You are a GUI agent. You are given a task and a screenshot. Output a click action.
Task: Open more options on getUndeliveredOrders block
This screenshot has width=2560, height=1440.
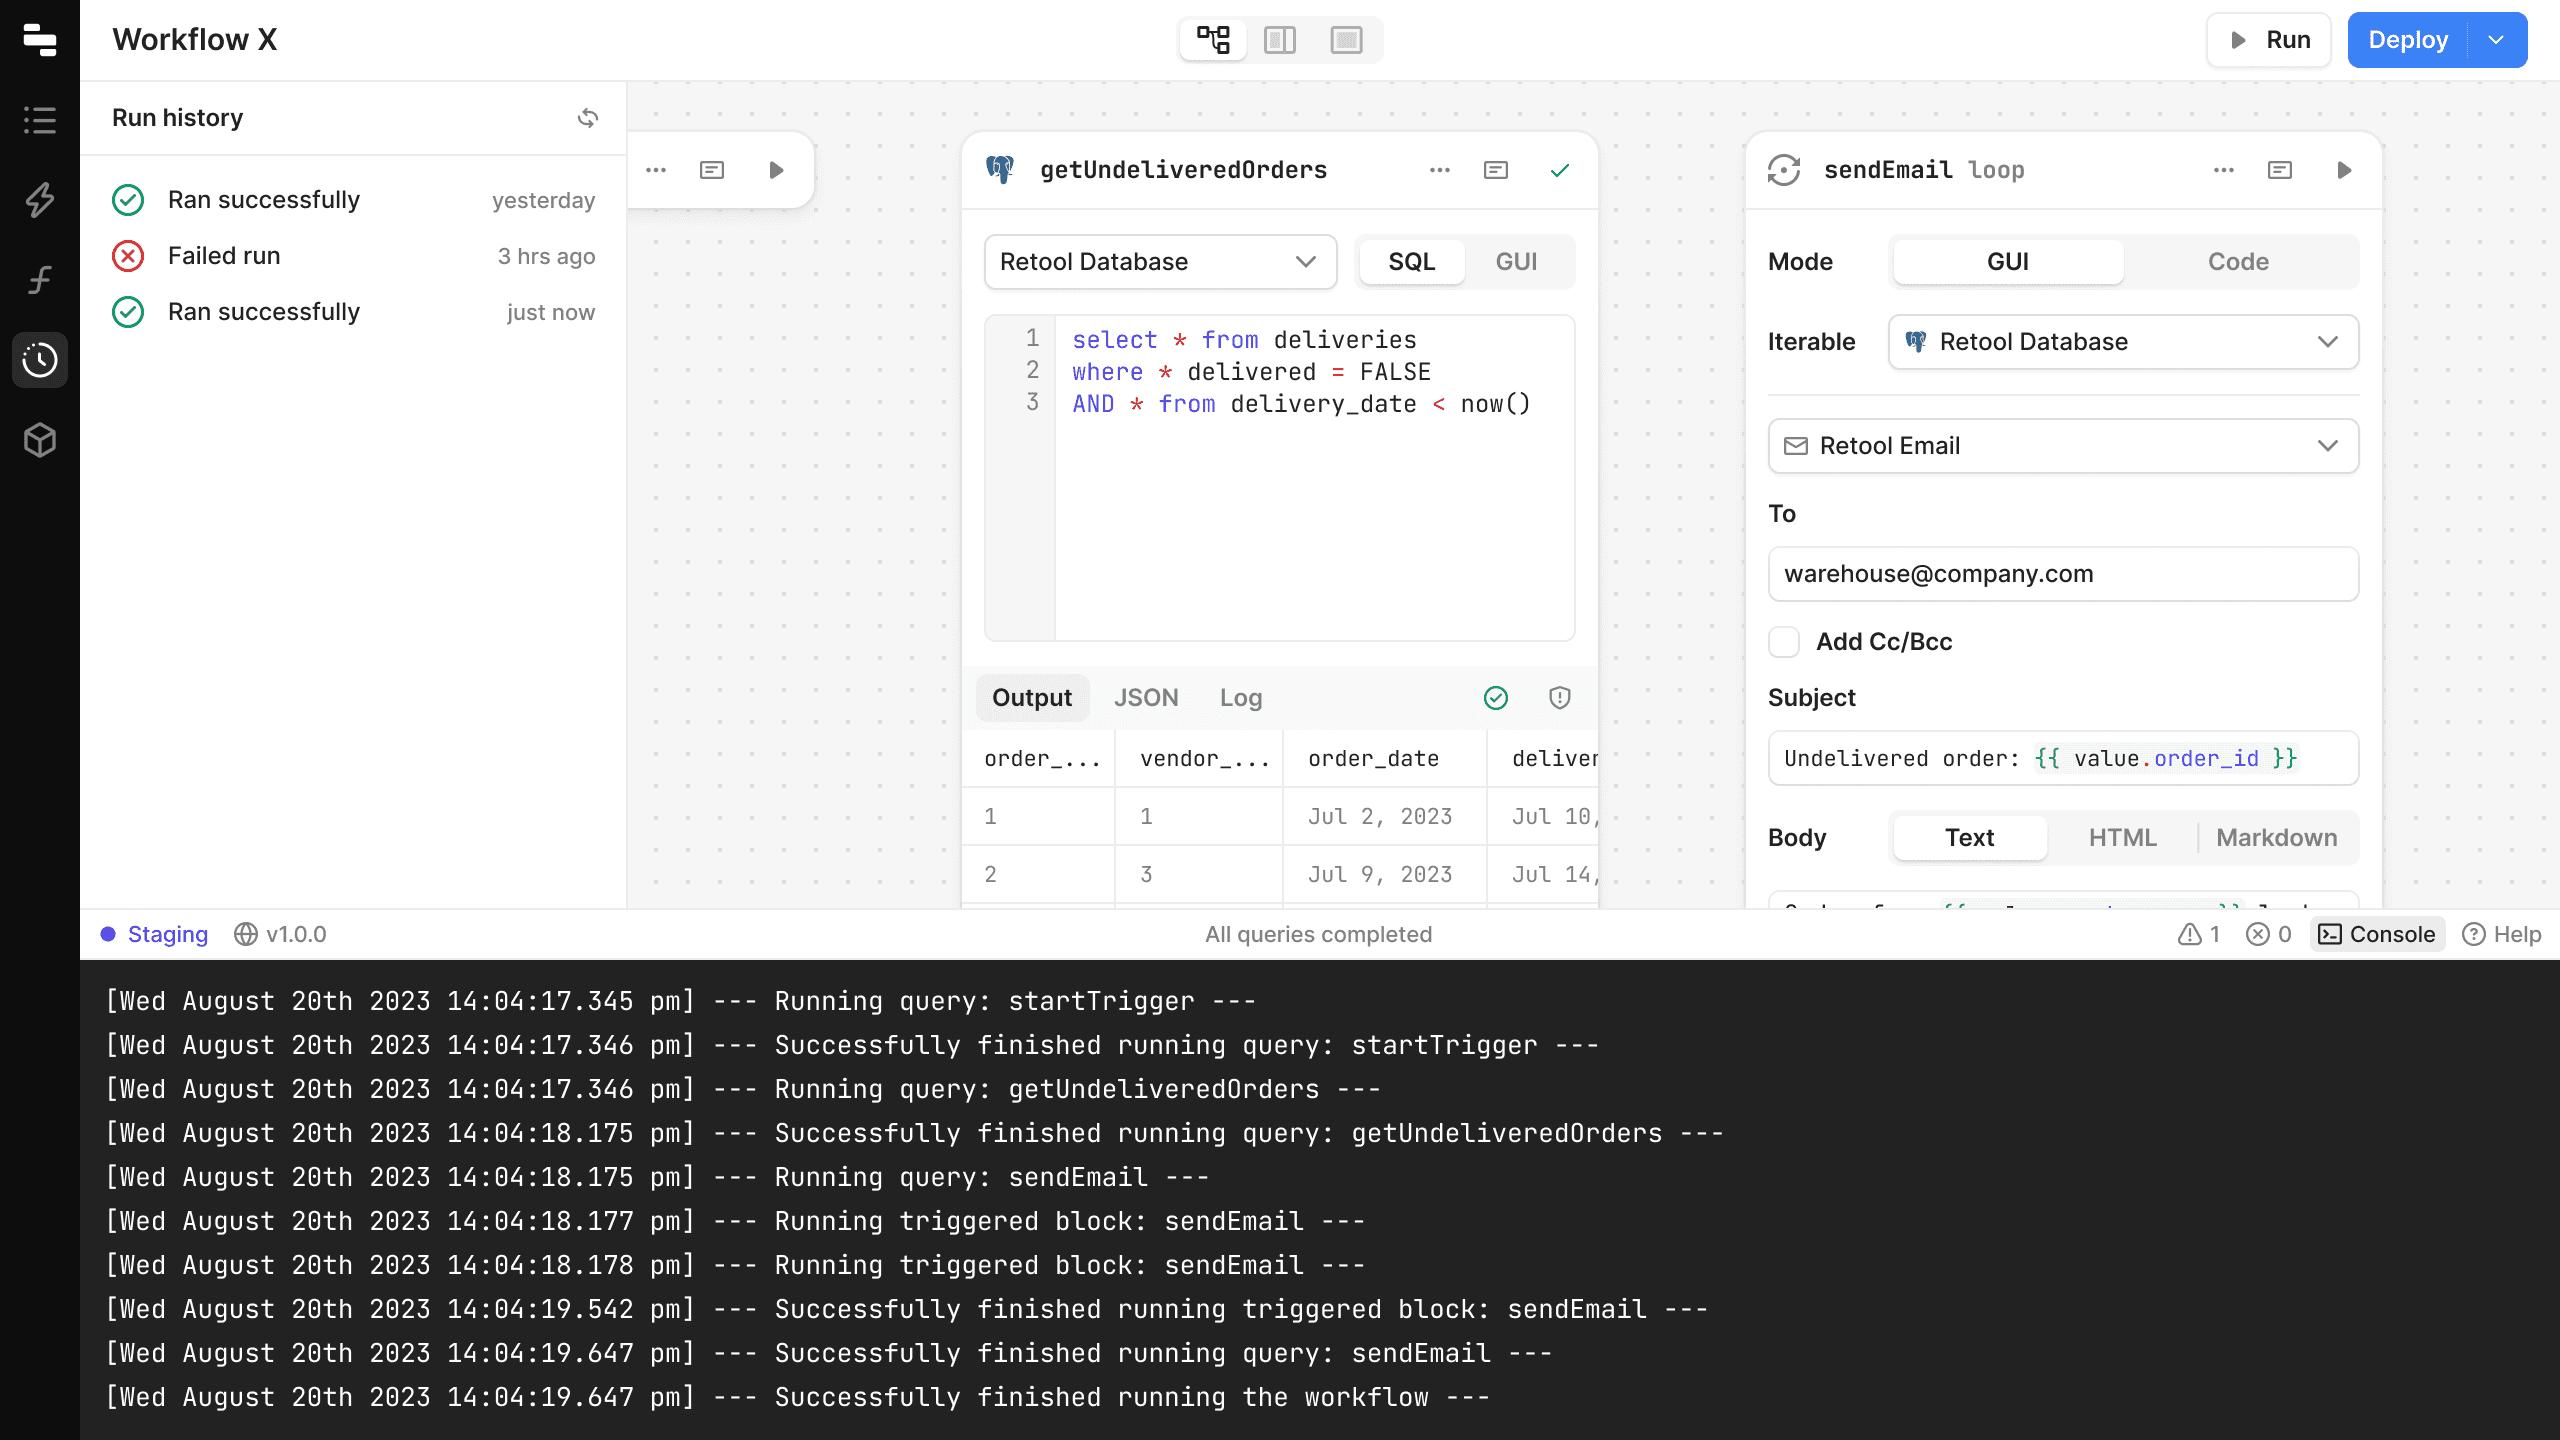(x=1440, y=170)
